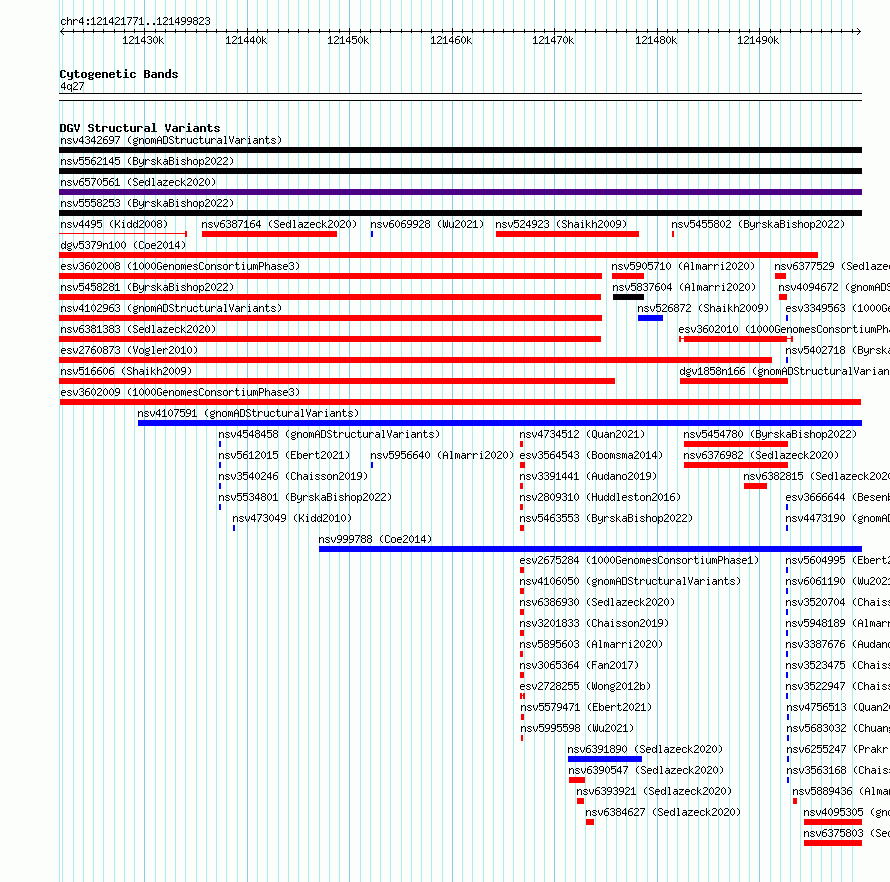Open nsv6376982 (Sedlazeck2020) label
Screen dimensions: 890x882
pyautogui.click(x=761, y=455)
